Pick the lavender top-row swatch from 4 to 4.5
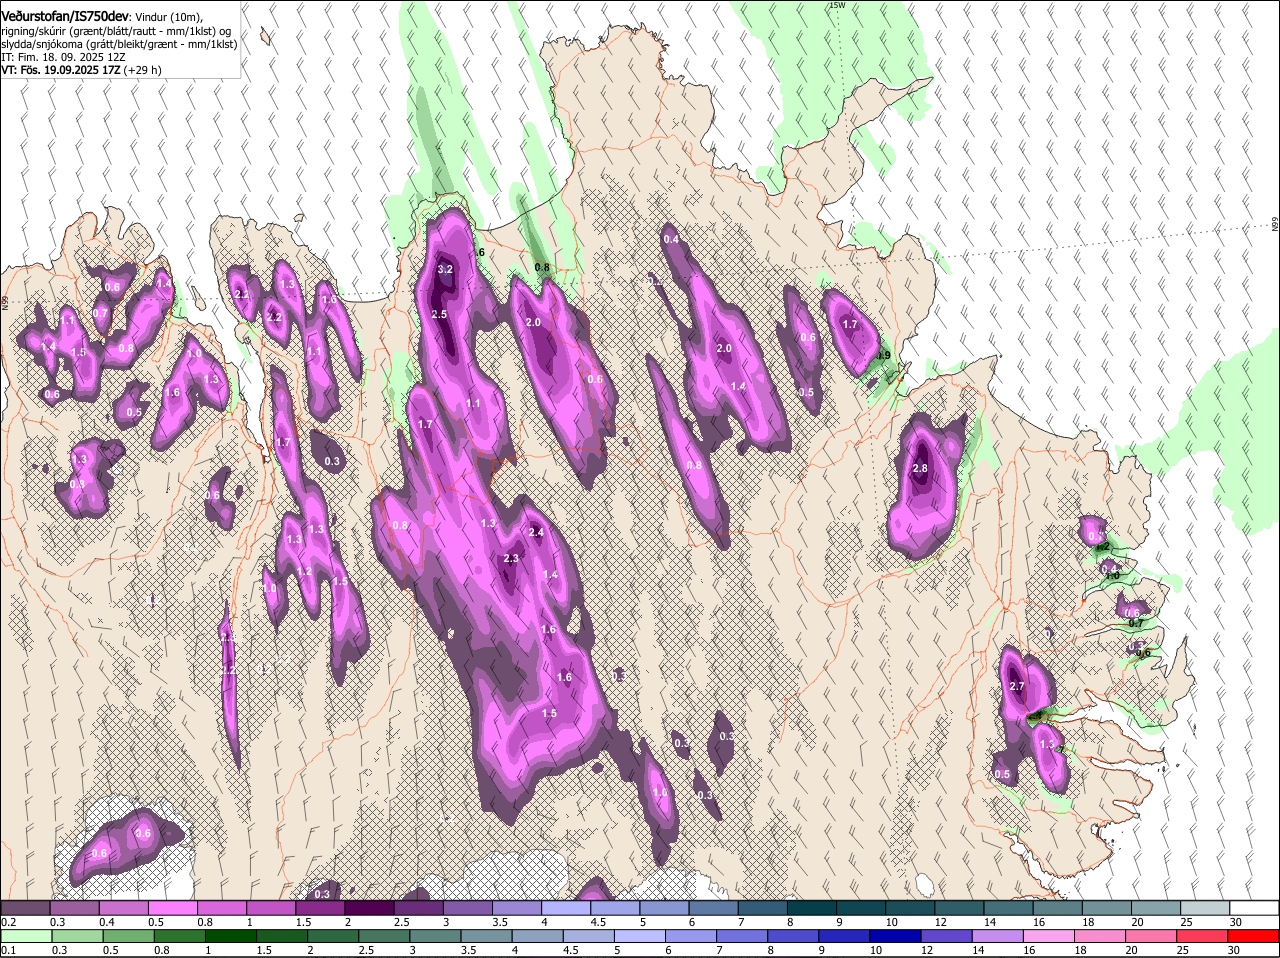The width and height of the screenshot is (1280, 958). coord(566,908)
